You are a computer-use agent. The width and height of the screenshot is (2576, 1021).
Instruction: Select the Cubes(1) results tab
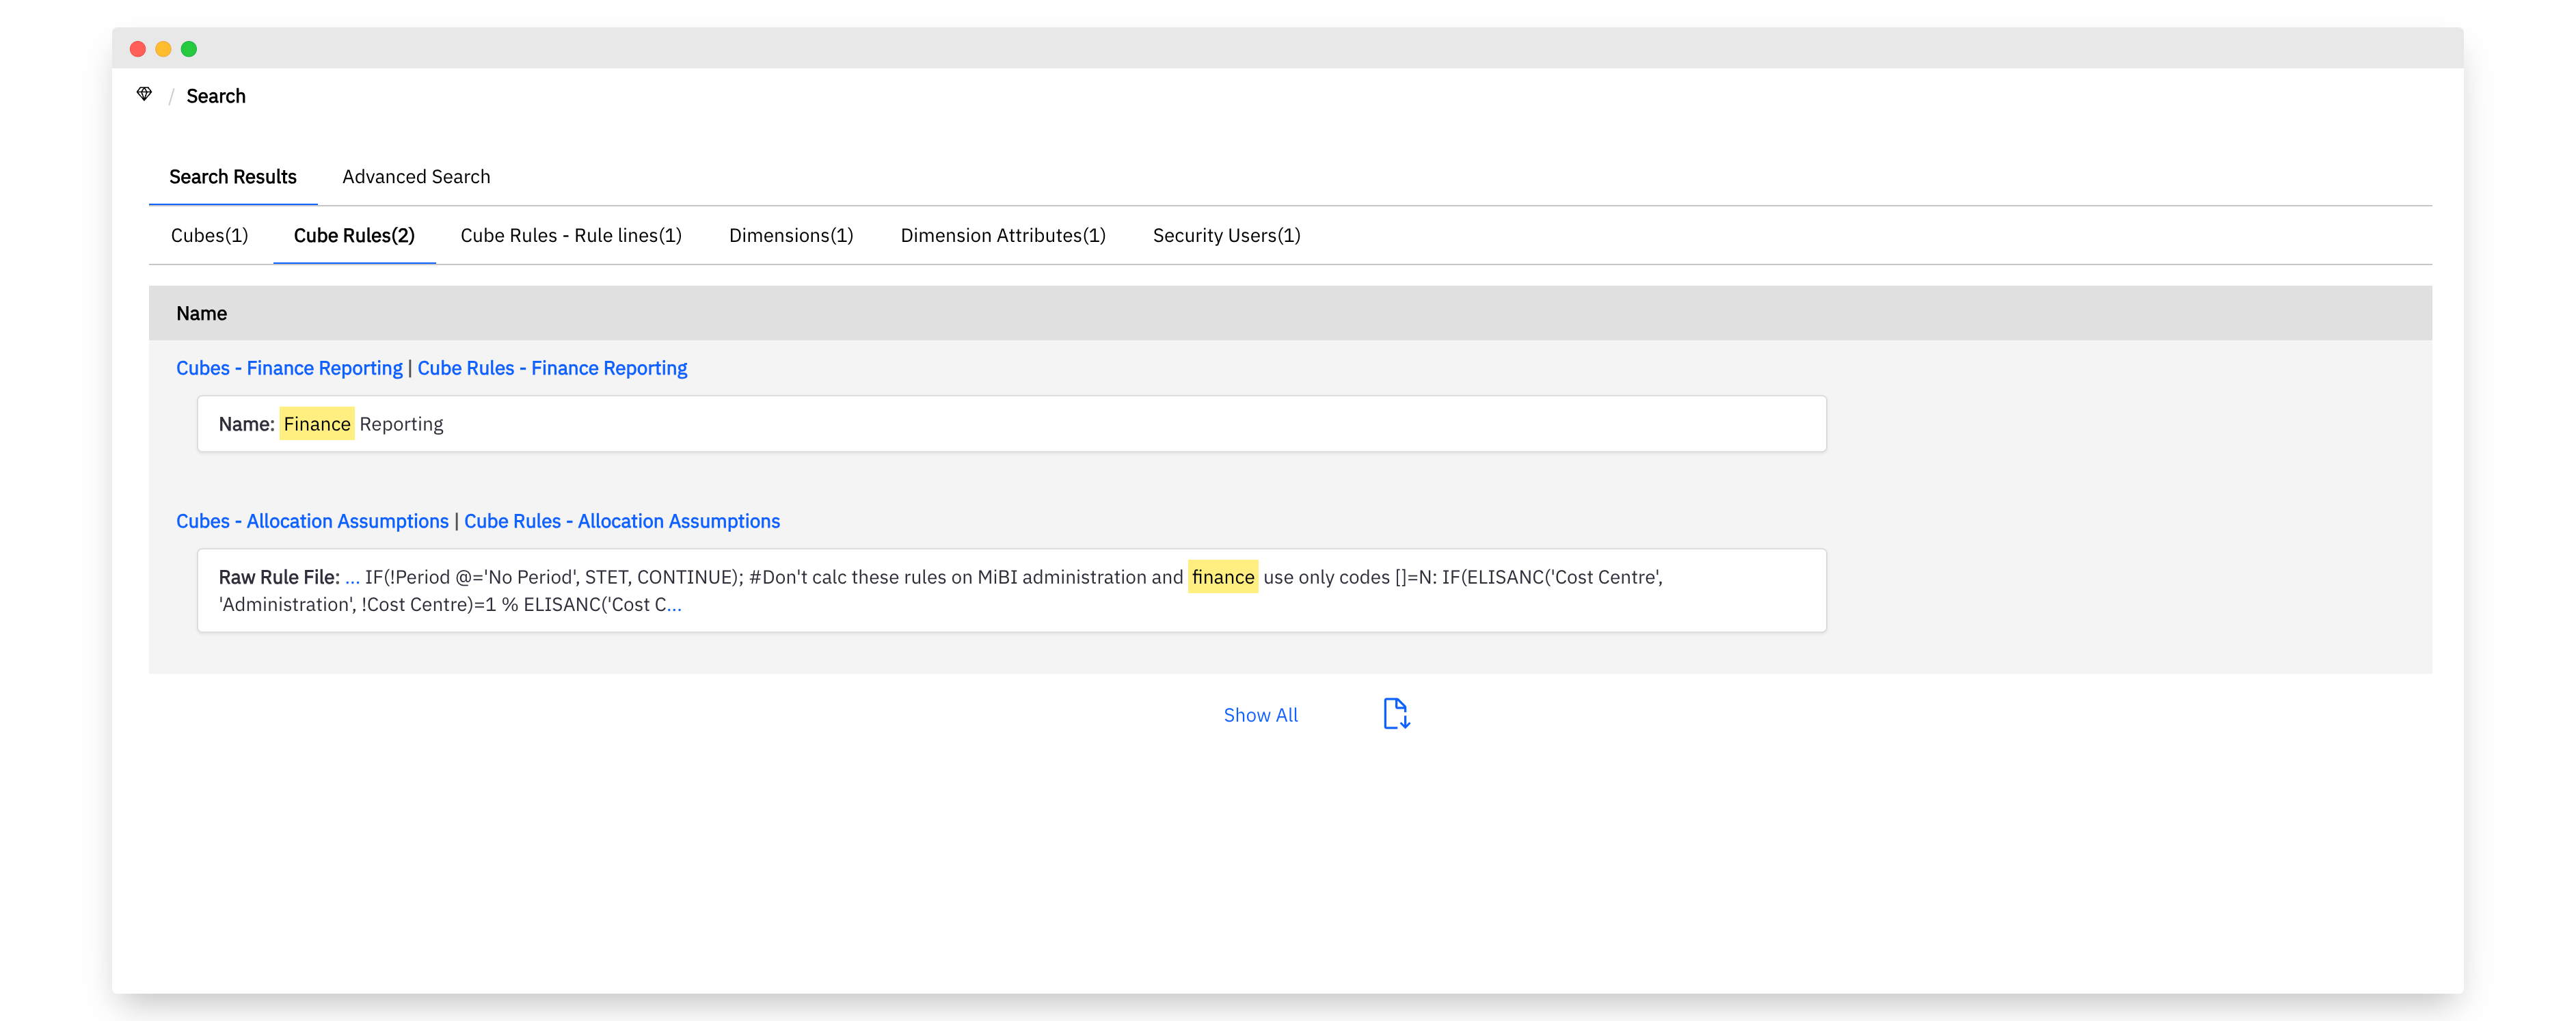point(209,235)
